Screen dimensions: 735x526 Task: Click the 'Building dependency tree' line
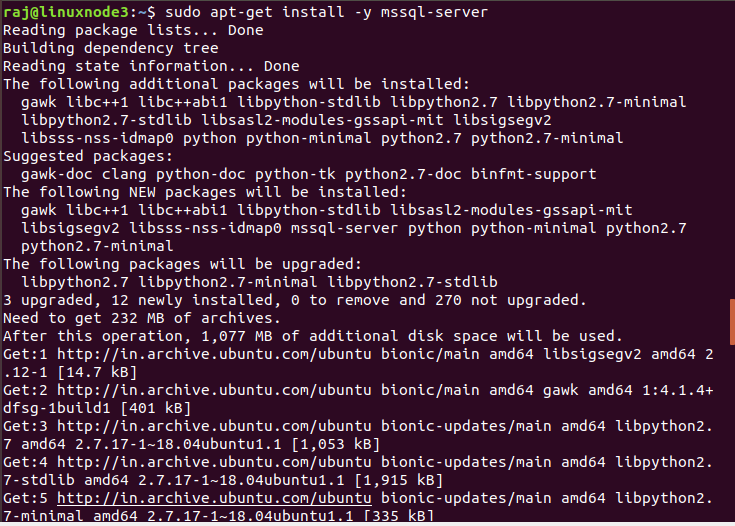110,48
